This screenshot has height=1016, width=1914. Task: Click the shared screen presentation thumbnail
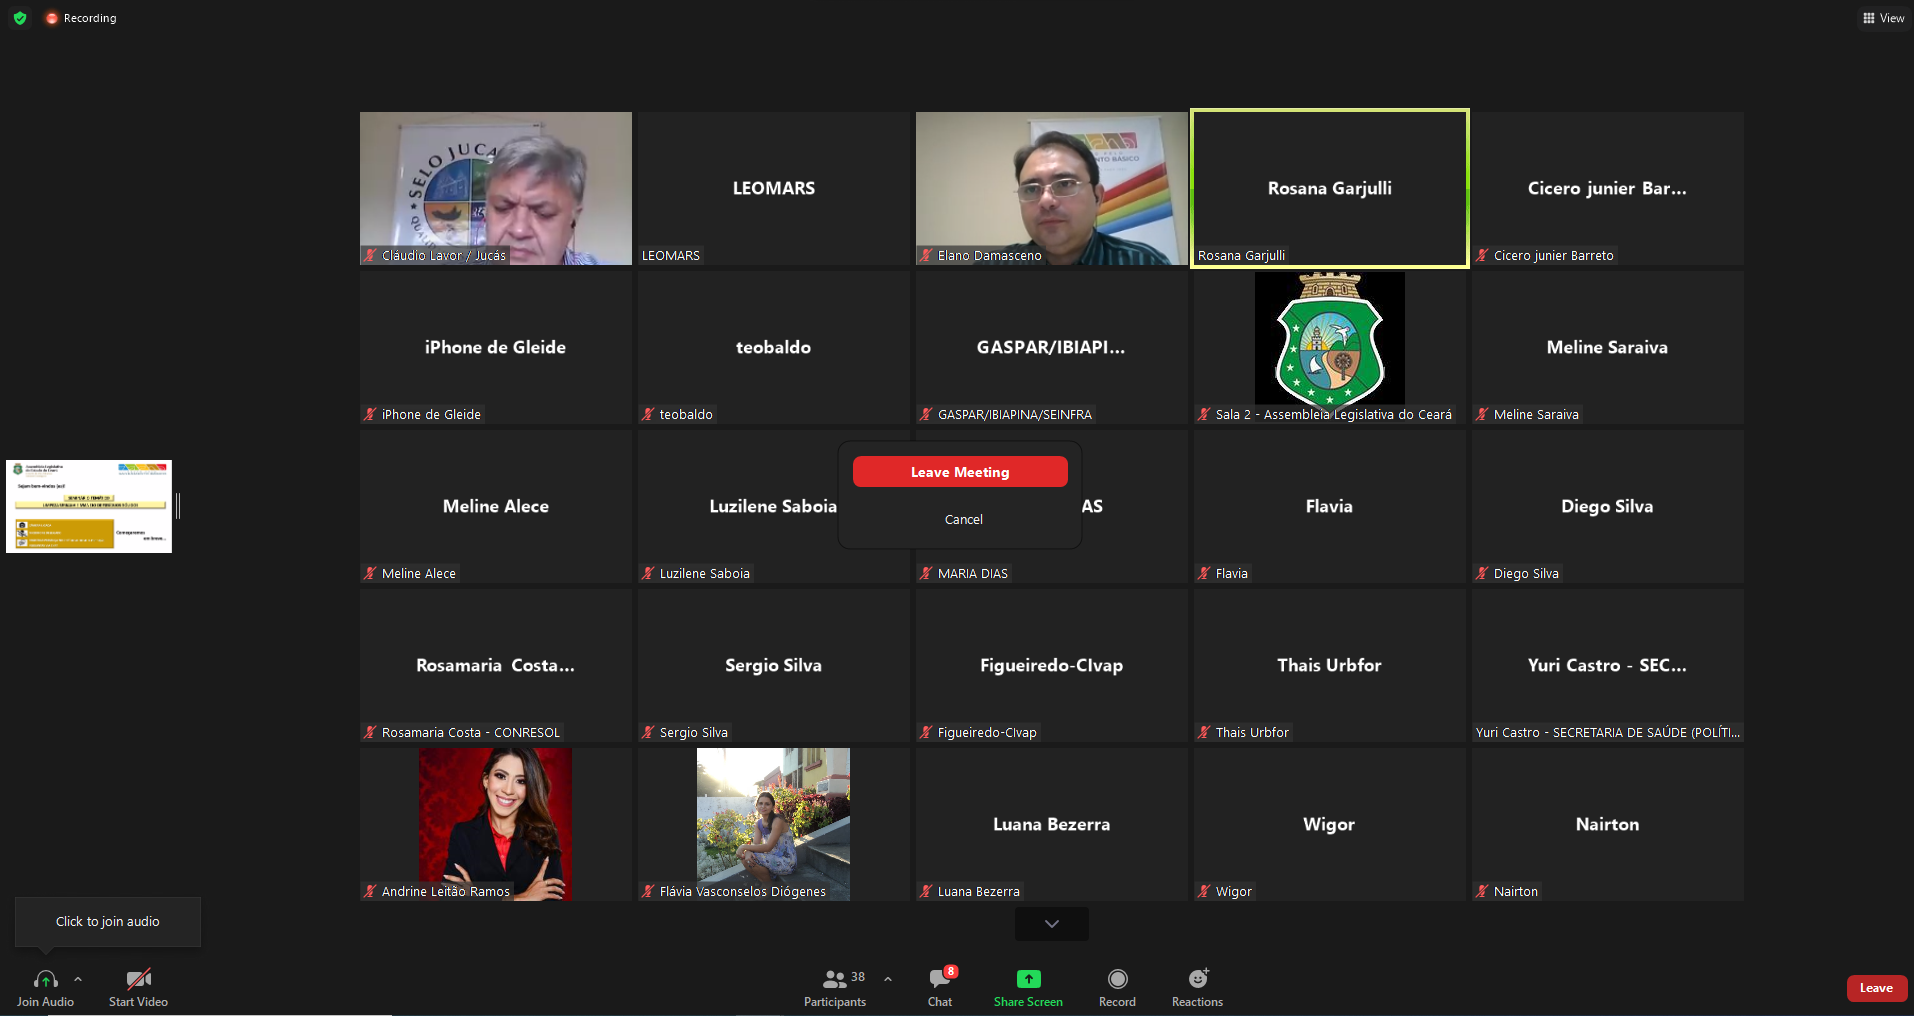coord(89,506)
